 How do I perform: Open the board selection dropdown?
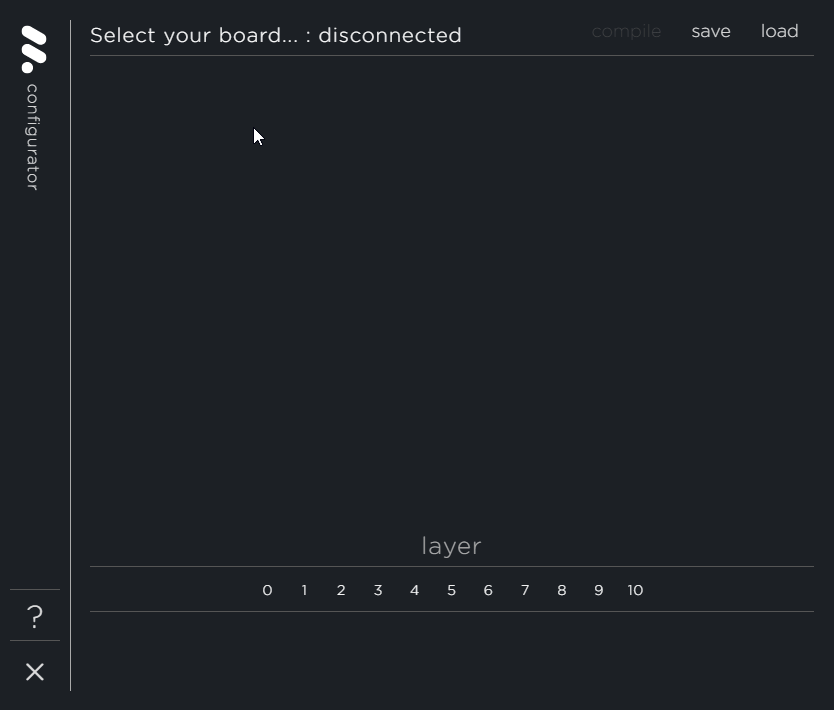[195, 35]
